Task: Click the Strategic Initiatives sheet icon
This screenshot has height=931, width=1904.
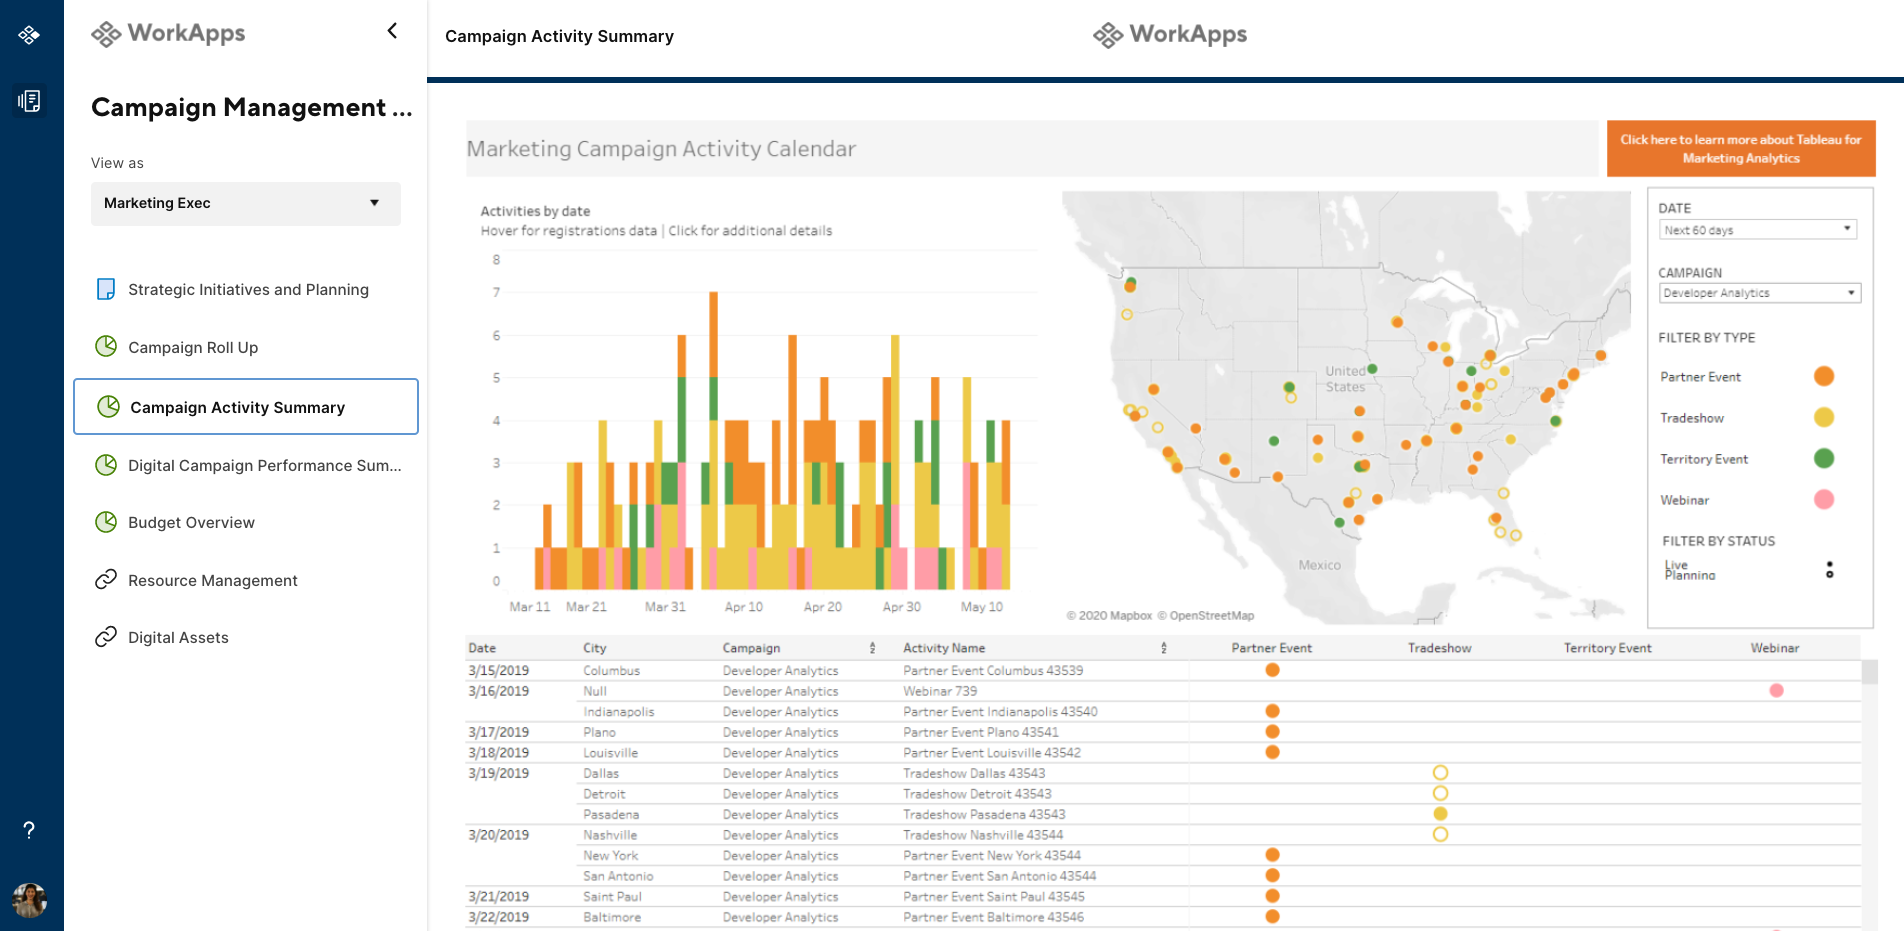Action: 106,289
